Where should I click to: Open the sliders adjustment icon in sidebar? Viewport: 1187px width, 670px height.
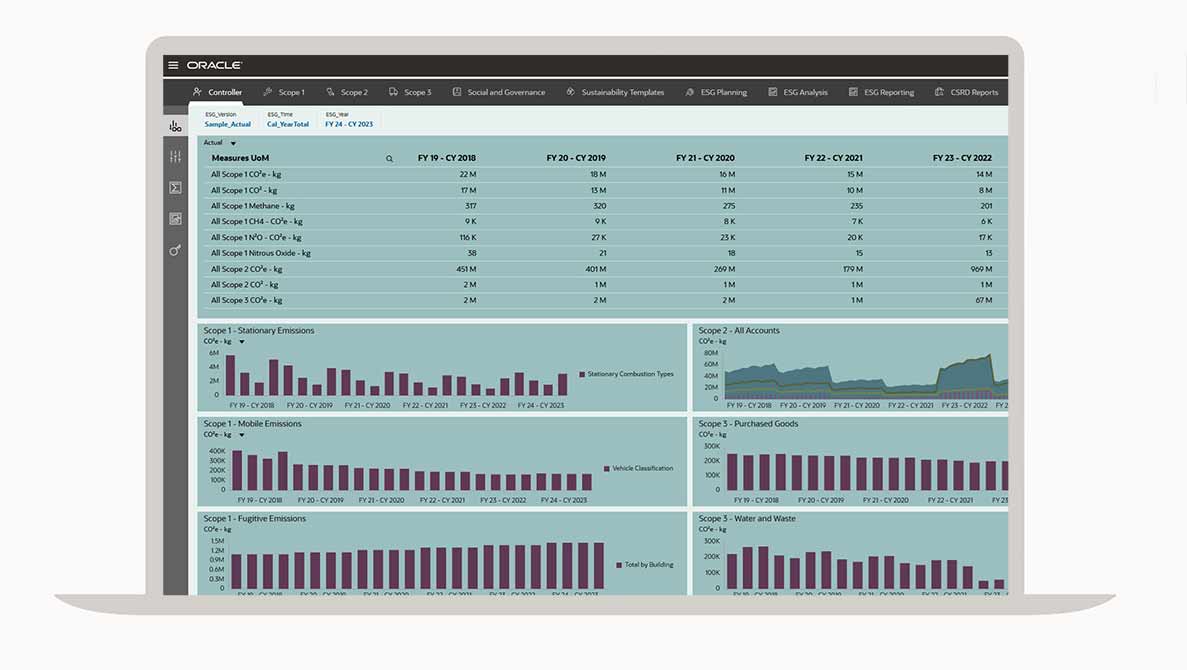(175, 157)
